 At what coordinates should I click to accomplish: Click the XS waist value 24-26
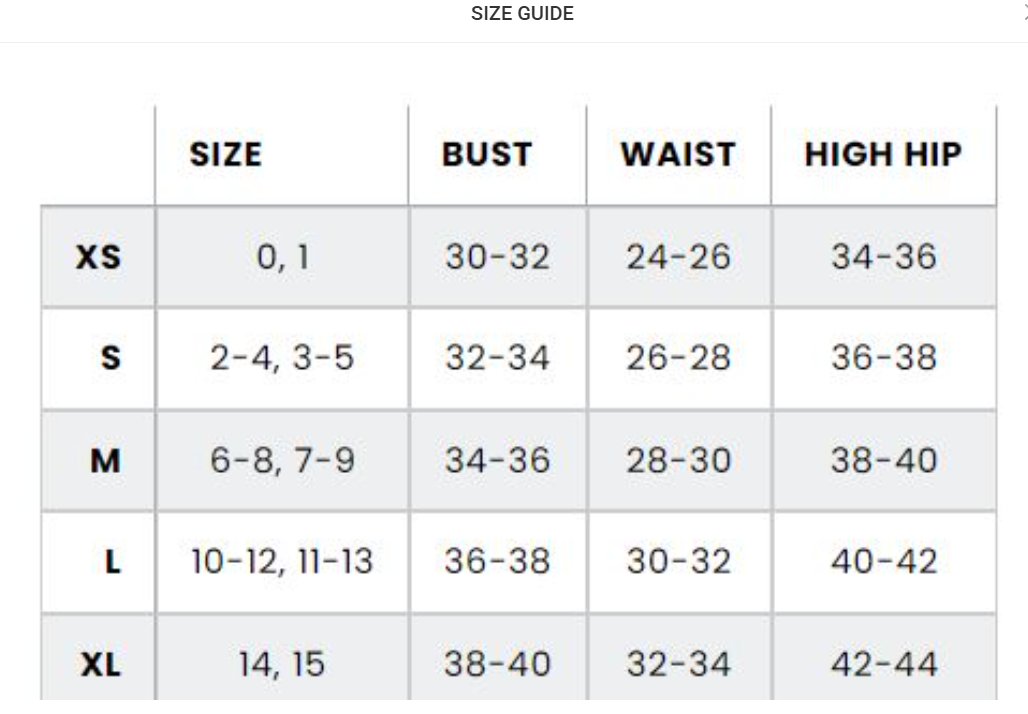coord(678,258)
